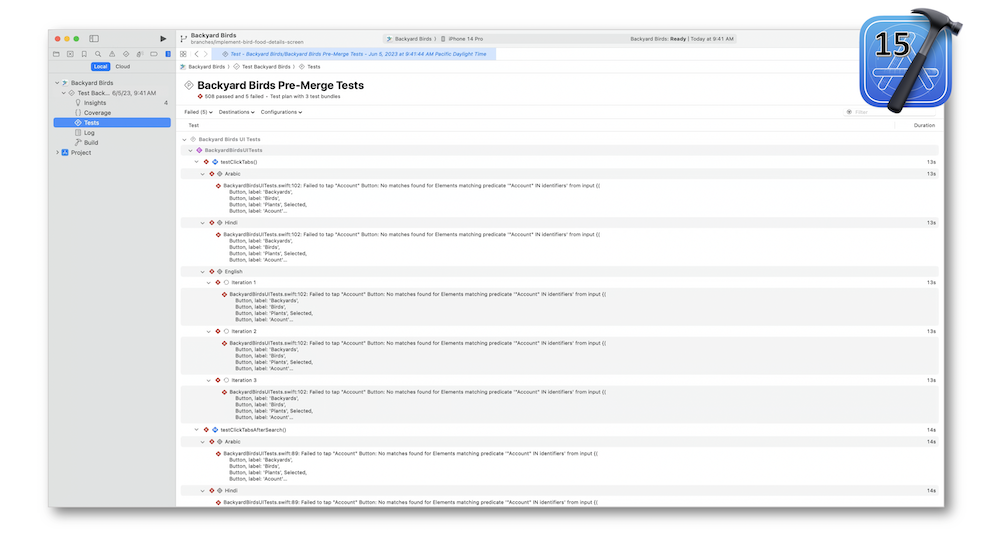This screenshot has width=1000, height=539.
Task: Select Build in the navigator
Action: 91,143
